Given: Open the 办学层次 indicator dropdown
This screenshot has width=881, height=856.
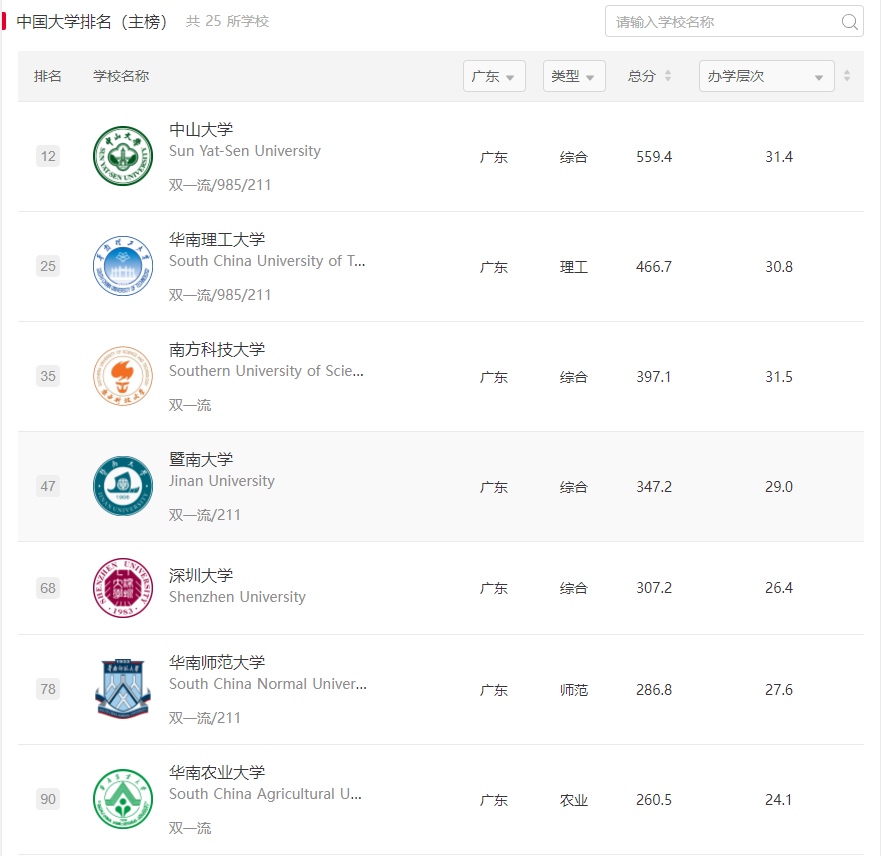Looking at the screenshot, I should coord(766,76).
